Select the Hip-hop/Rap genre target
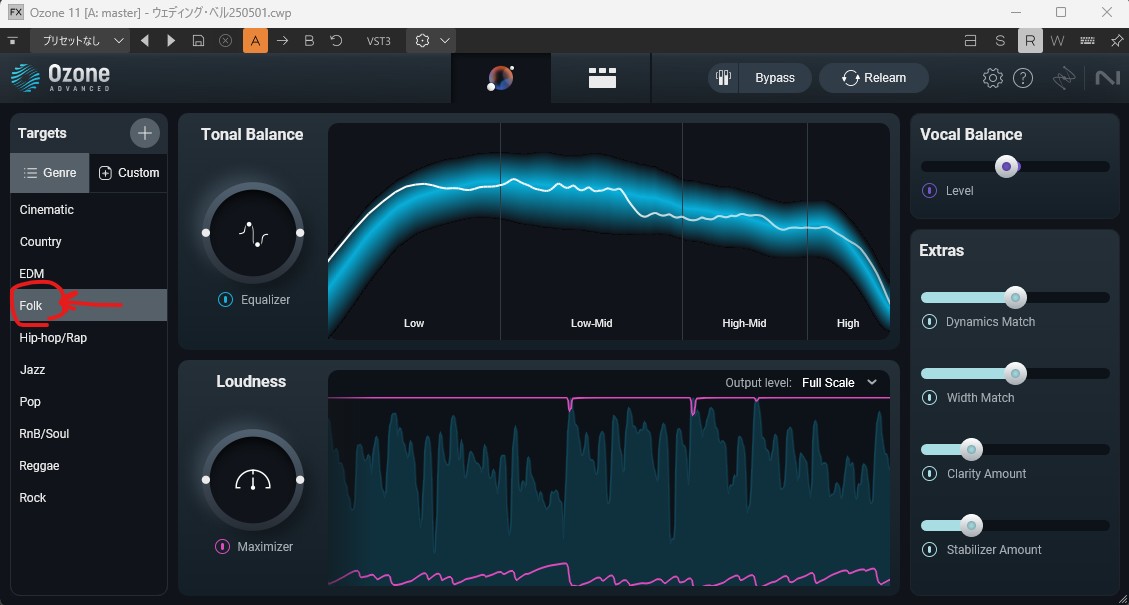 [x=89, y=338]
